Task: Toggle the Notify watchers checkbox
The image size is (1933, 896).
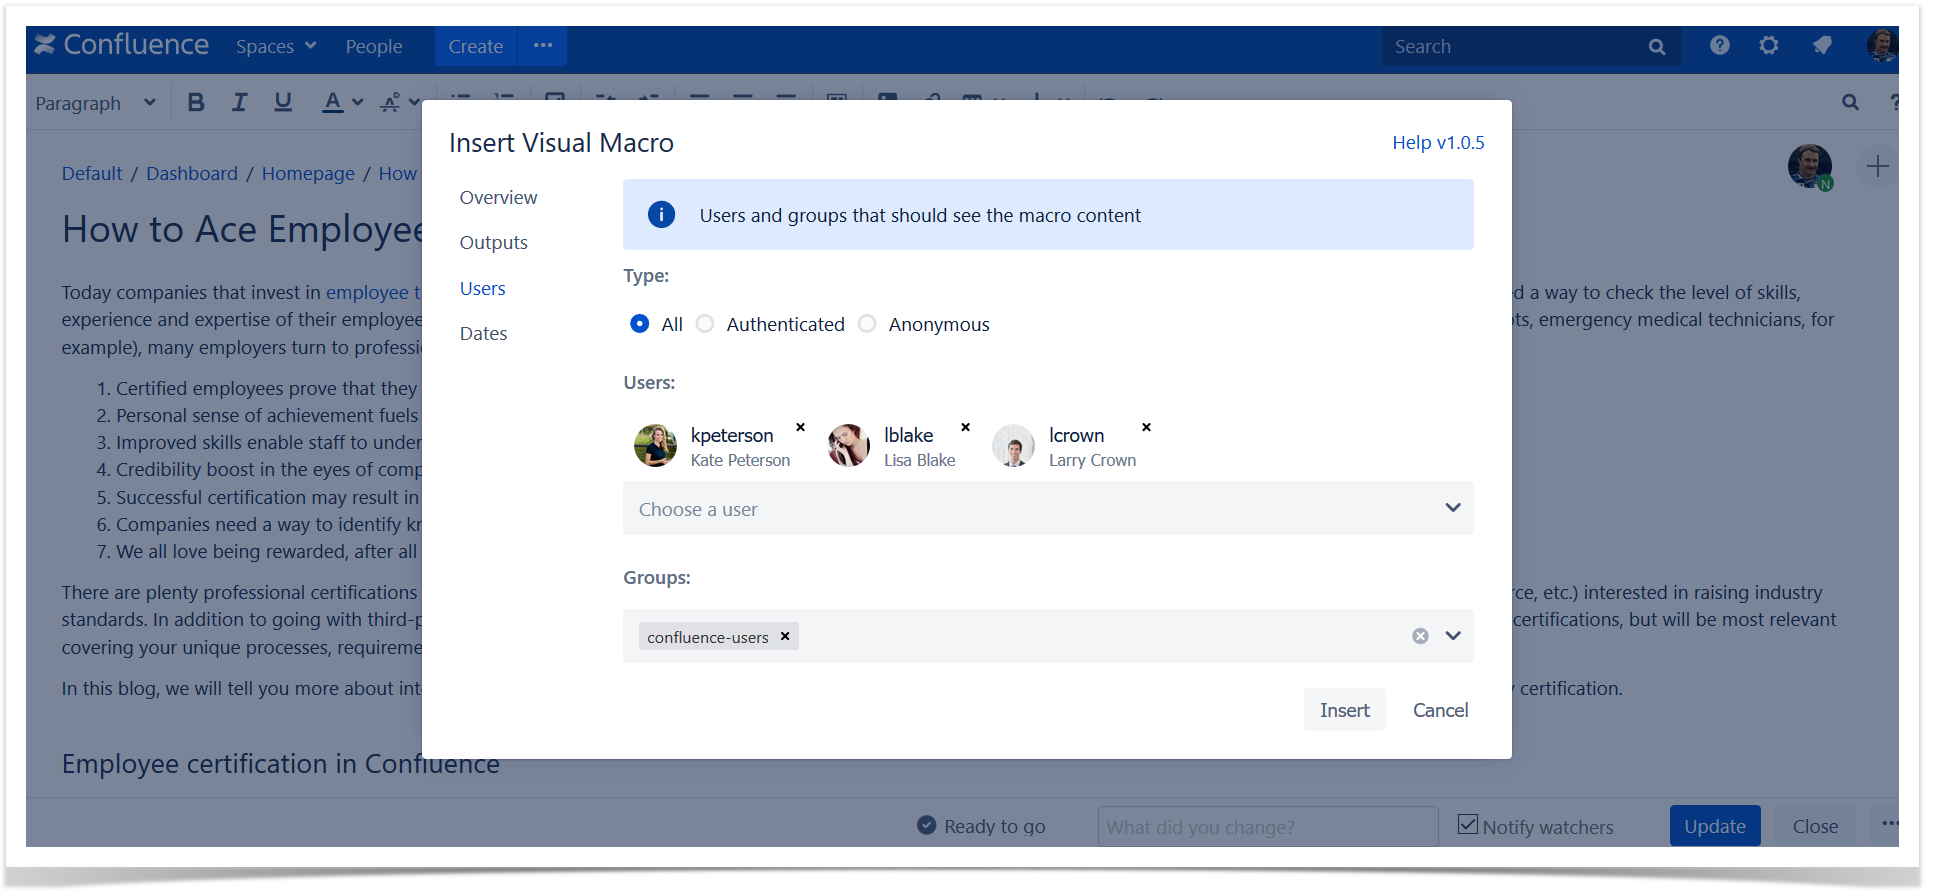Action: click(1467, 825)
